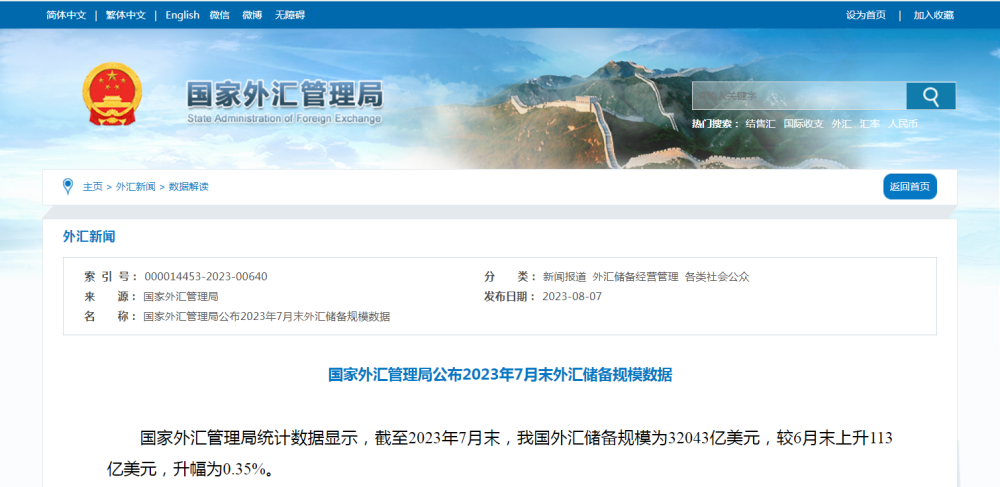This screenshot has width=1000, height=487.
Task: Open 外汇新闻 in the breadcrumb
Action: (135, 187)
